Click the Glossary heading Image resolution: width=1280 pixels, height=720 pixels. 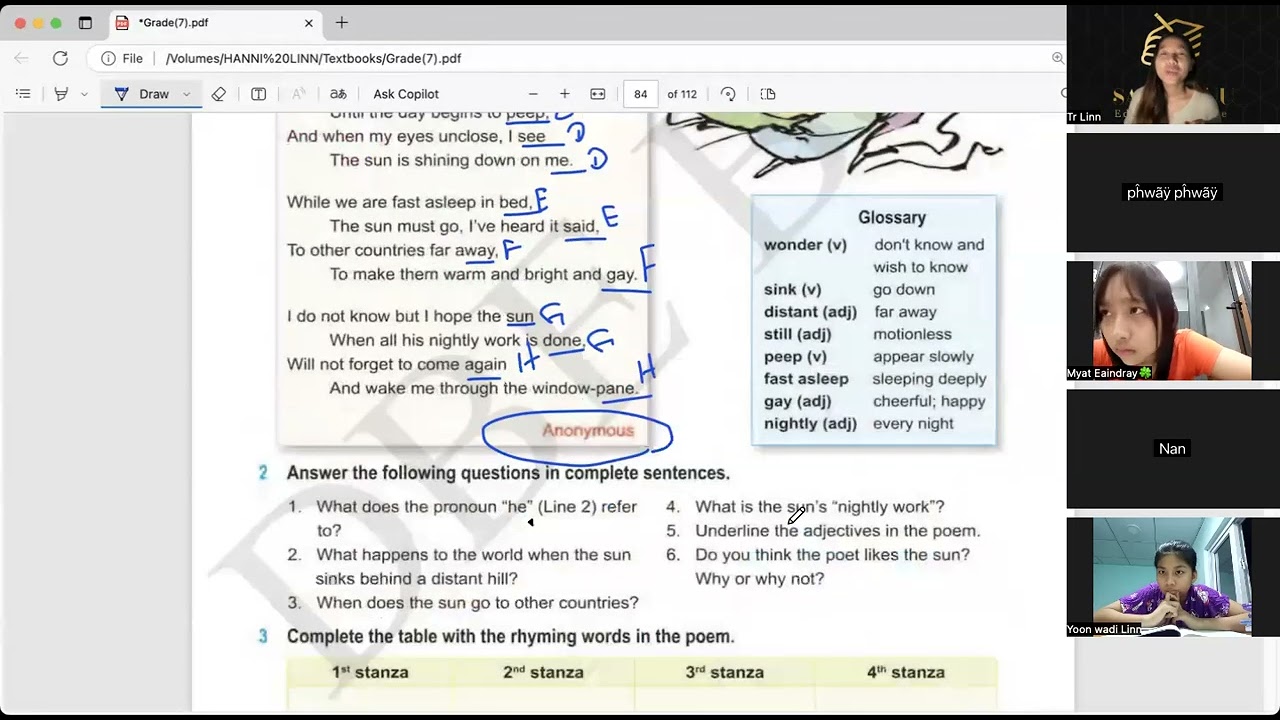tap(892, 217)
